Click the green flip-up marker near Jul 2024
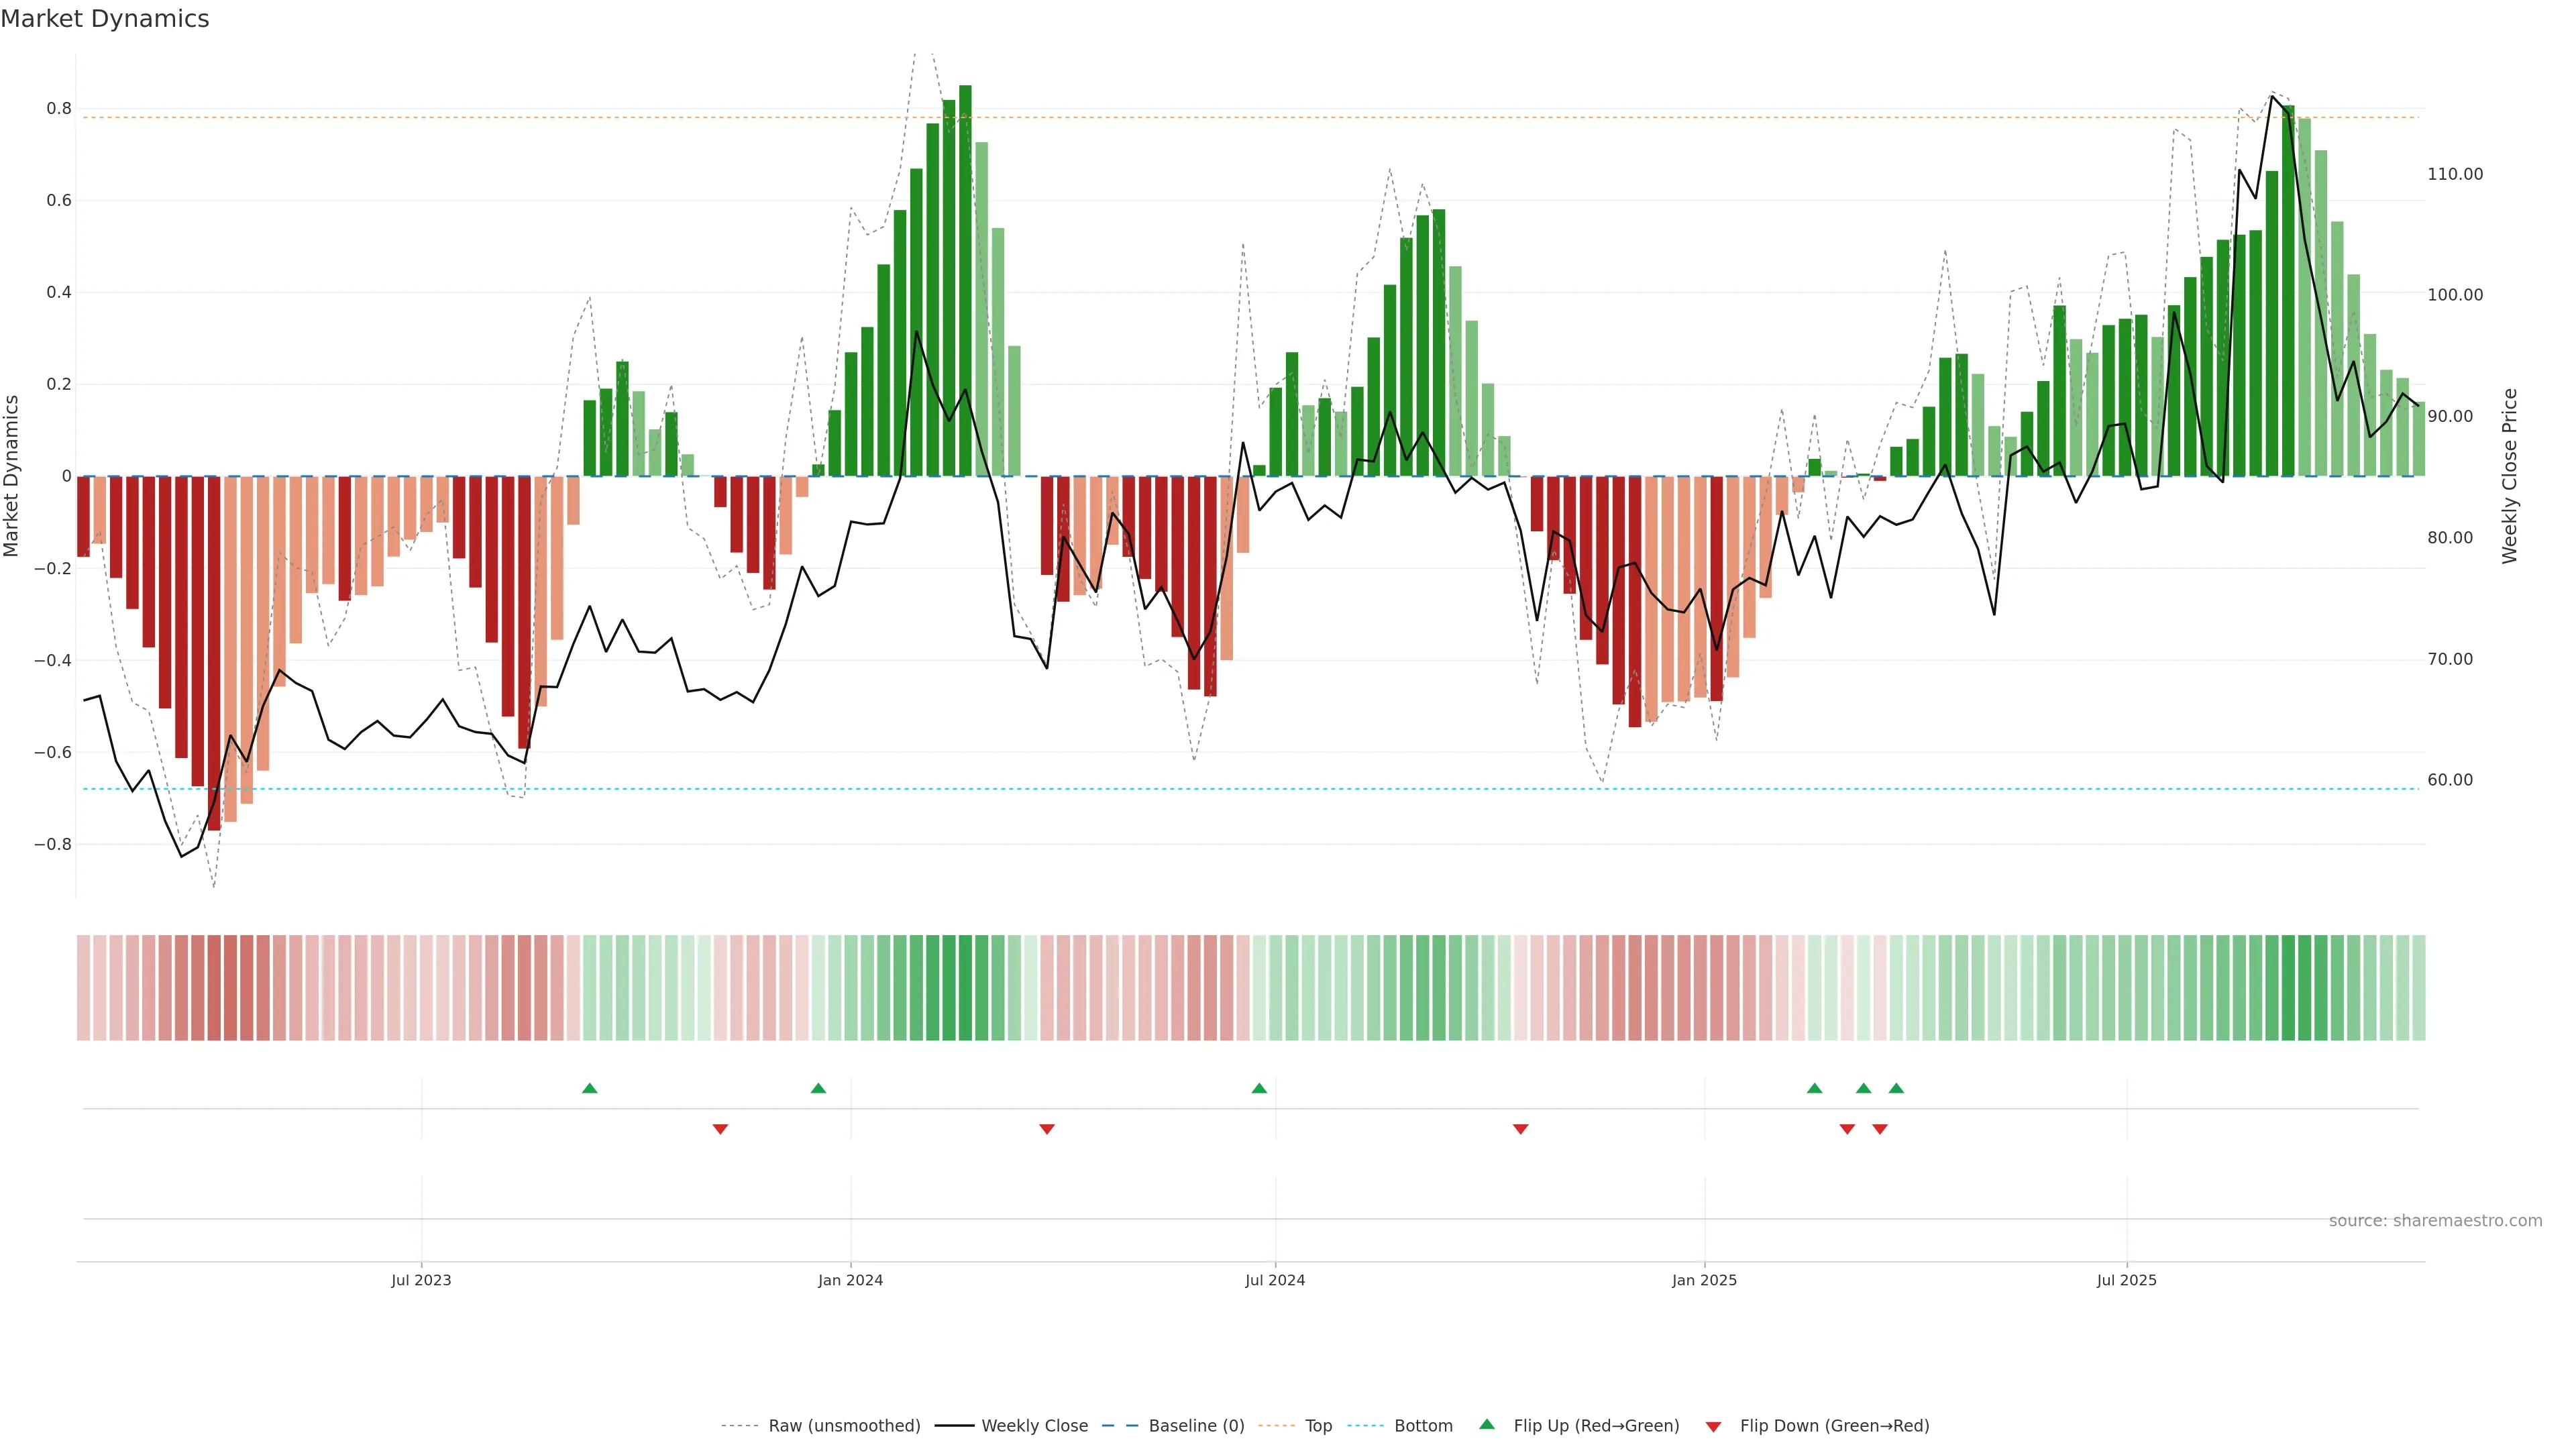This screenshot has width=2576, height=1449. [1259, 1088]
